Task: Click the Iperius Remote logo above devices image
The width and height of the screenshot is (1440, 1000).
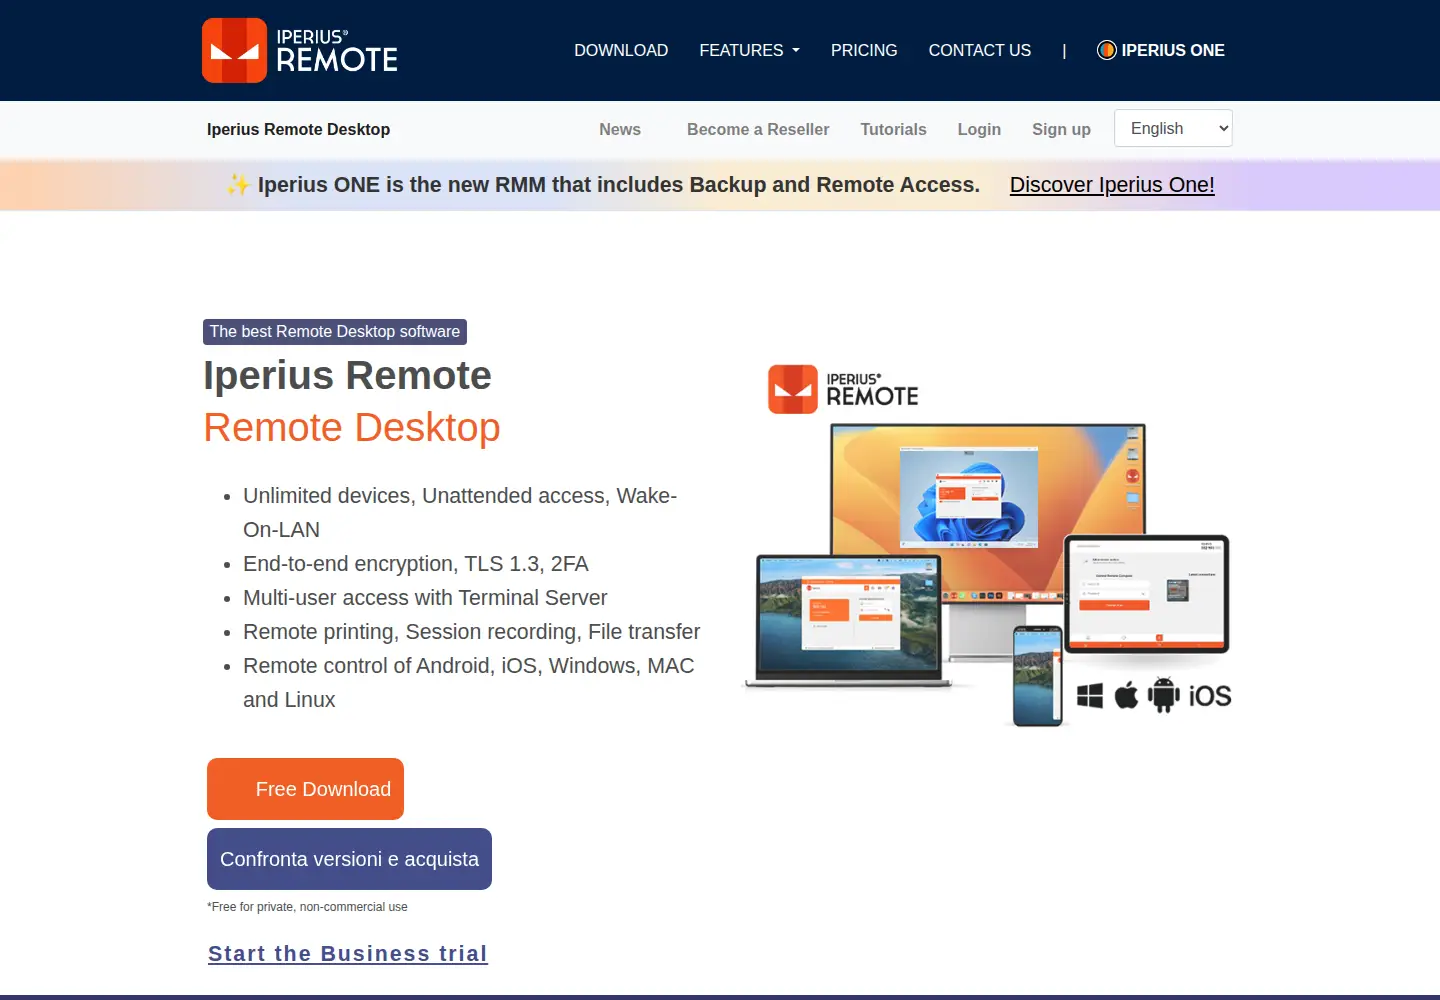Action: pos(843,389)
